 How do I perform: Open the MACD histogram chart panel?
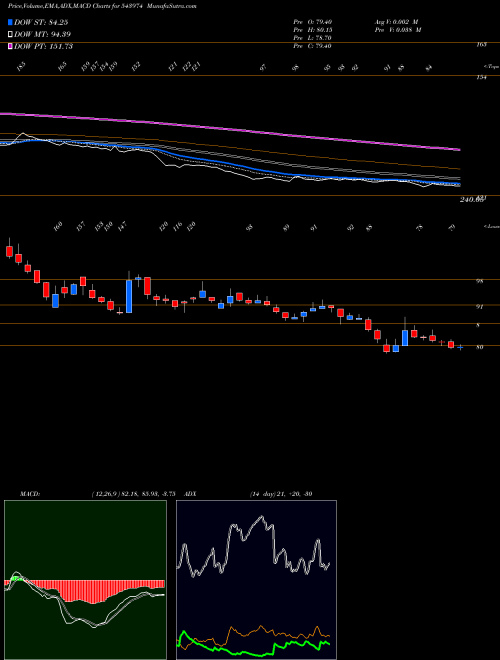click(x=85, y=580)
